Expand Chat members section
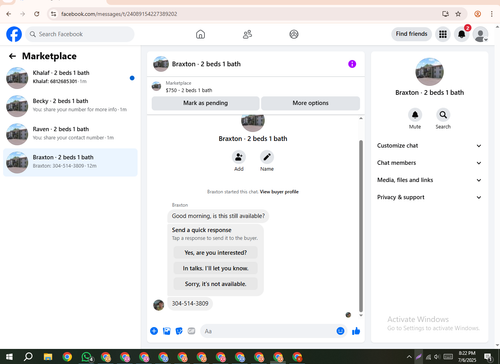The image size is (500, 364). [x=429, y=163]
